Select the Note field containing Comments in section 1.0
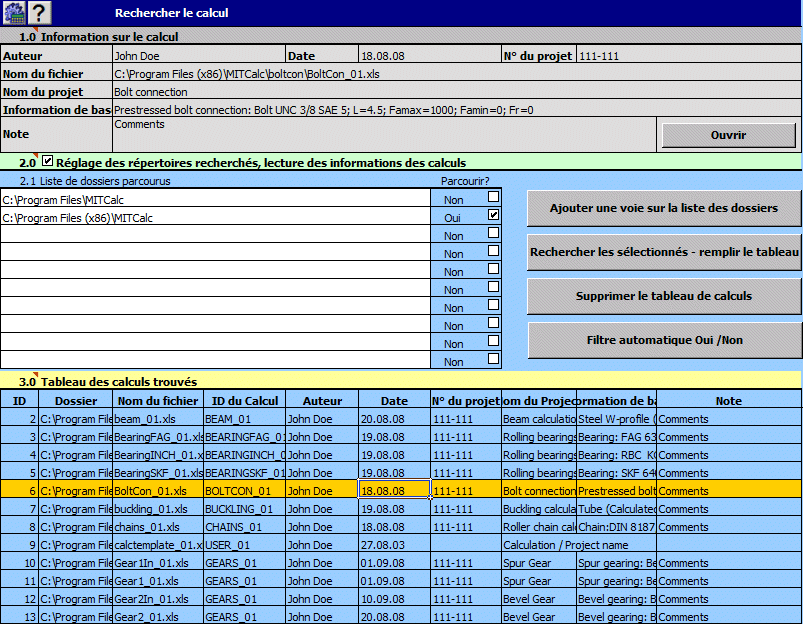803x624 pixels. pyautogui.click(x=384, y=134)
